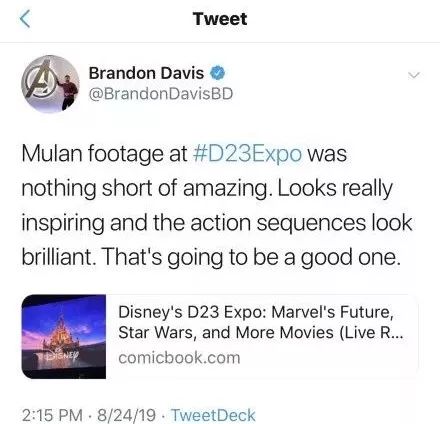Open the #D23Expo hashtag
Image resolution: width=440 pixels, height=424 pixels.
coord(247,154)
